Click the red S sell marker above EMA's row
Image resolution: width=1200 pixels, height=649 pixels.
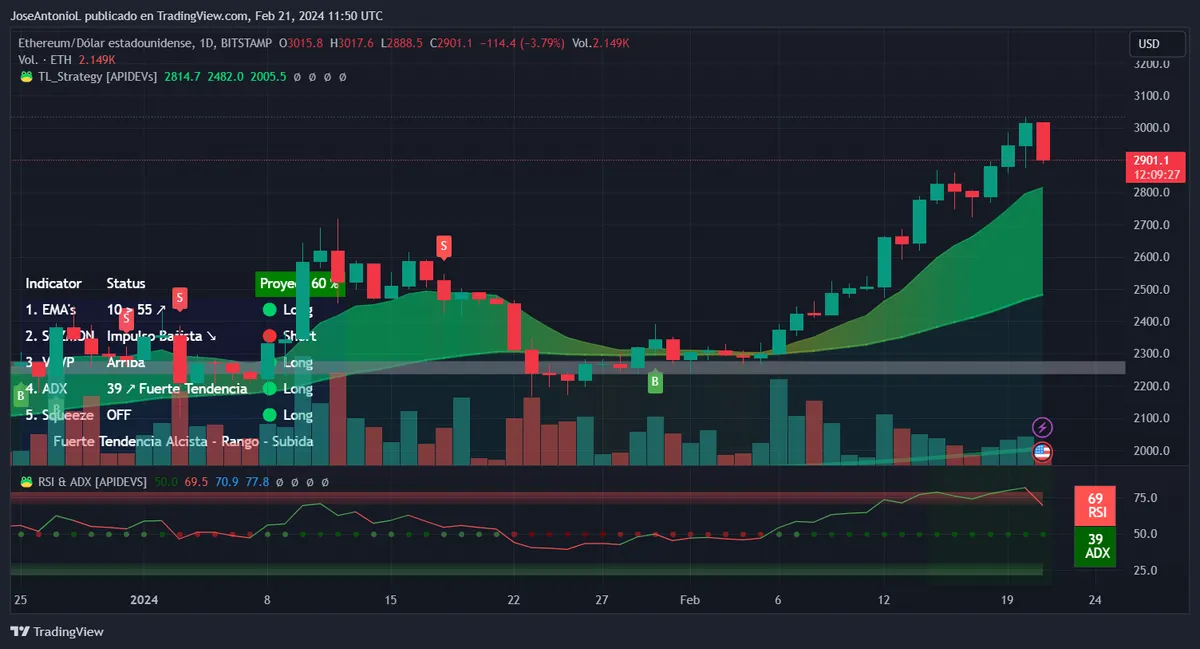pyautogui.click(x=179, y=297)
